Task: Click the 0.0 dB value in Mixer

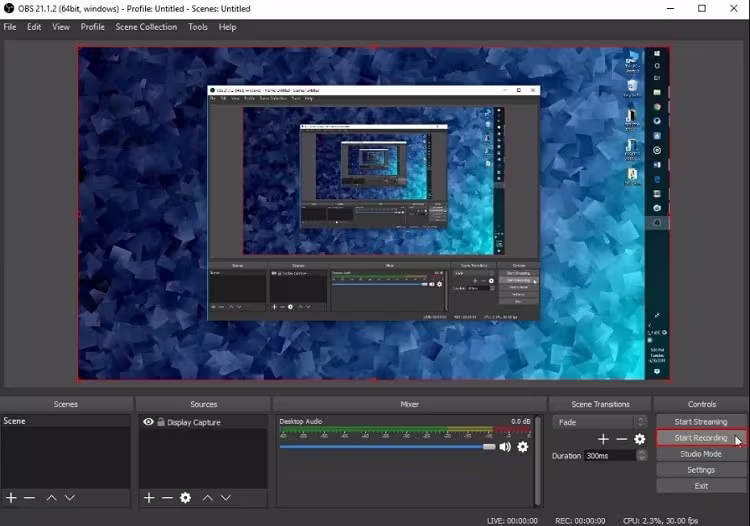Action: (520, 421)
